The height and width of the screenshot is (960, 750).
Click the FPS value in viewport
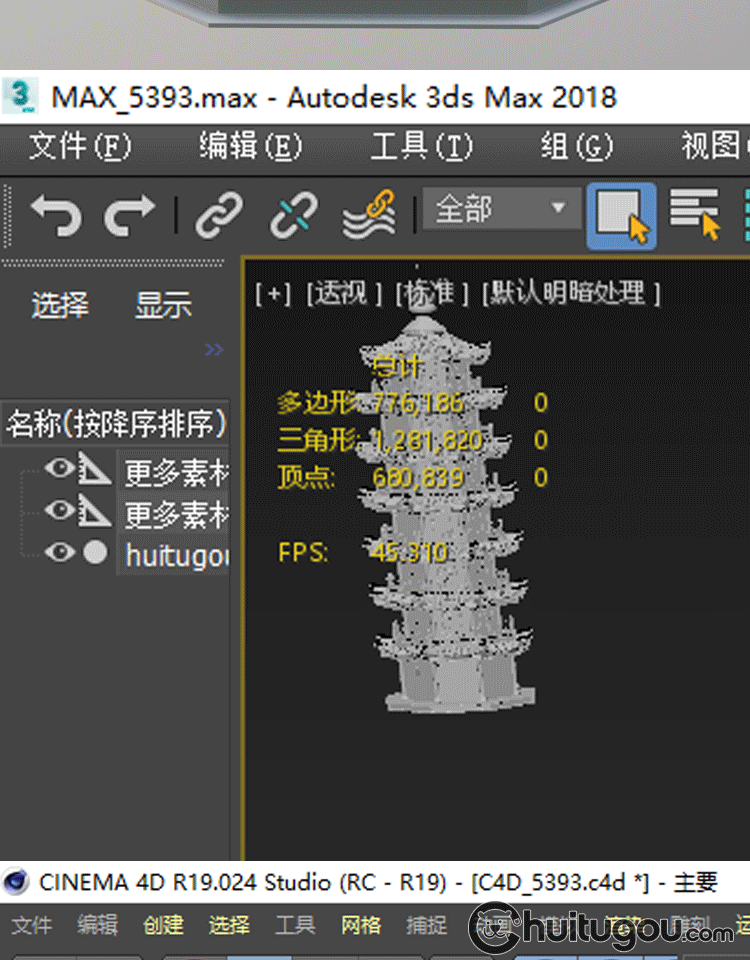(410, 553)
